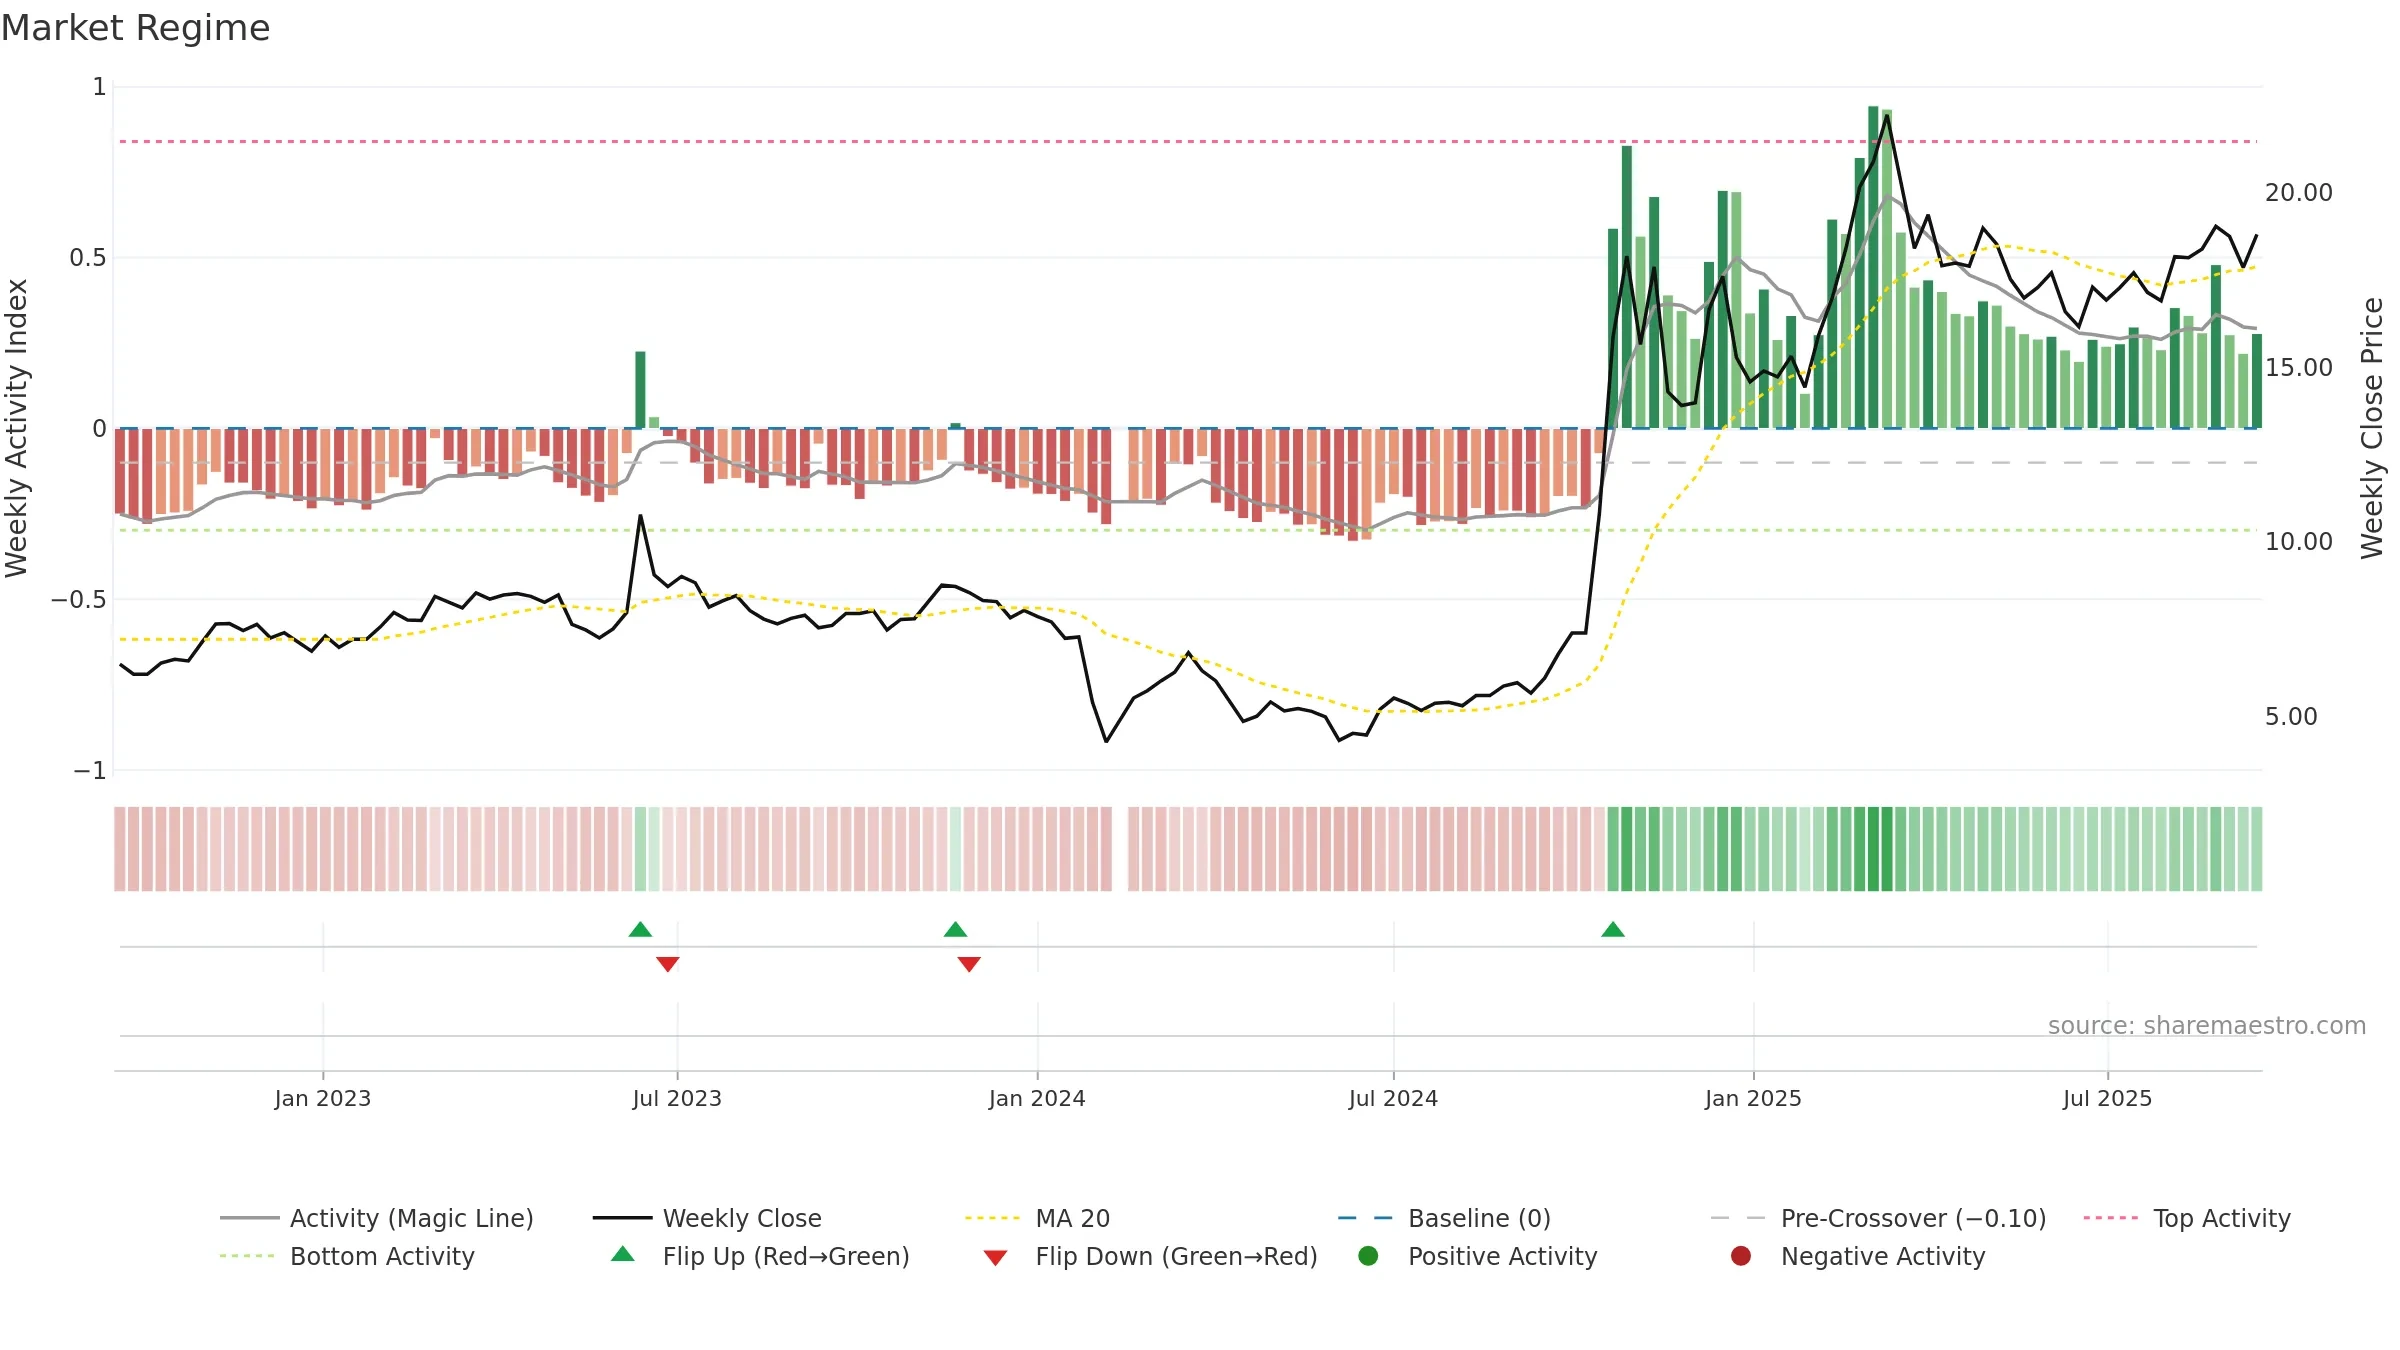The image size is (2400, 1350).
Task: Click red flip-down triangle before Jan 2024
Action: tap(969, 964)
